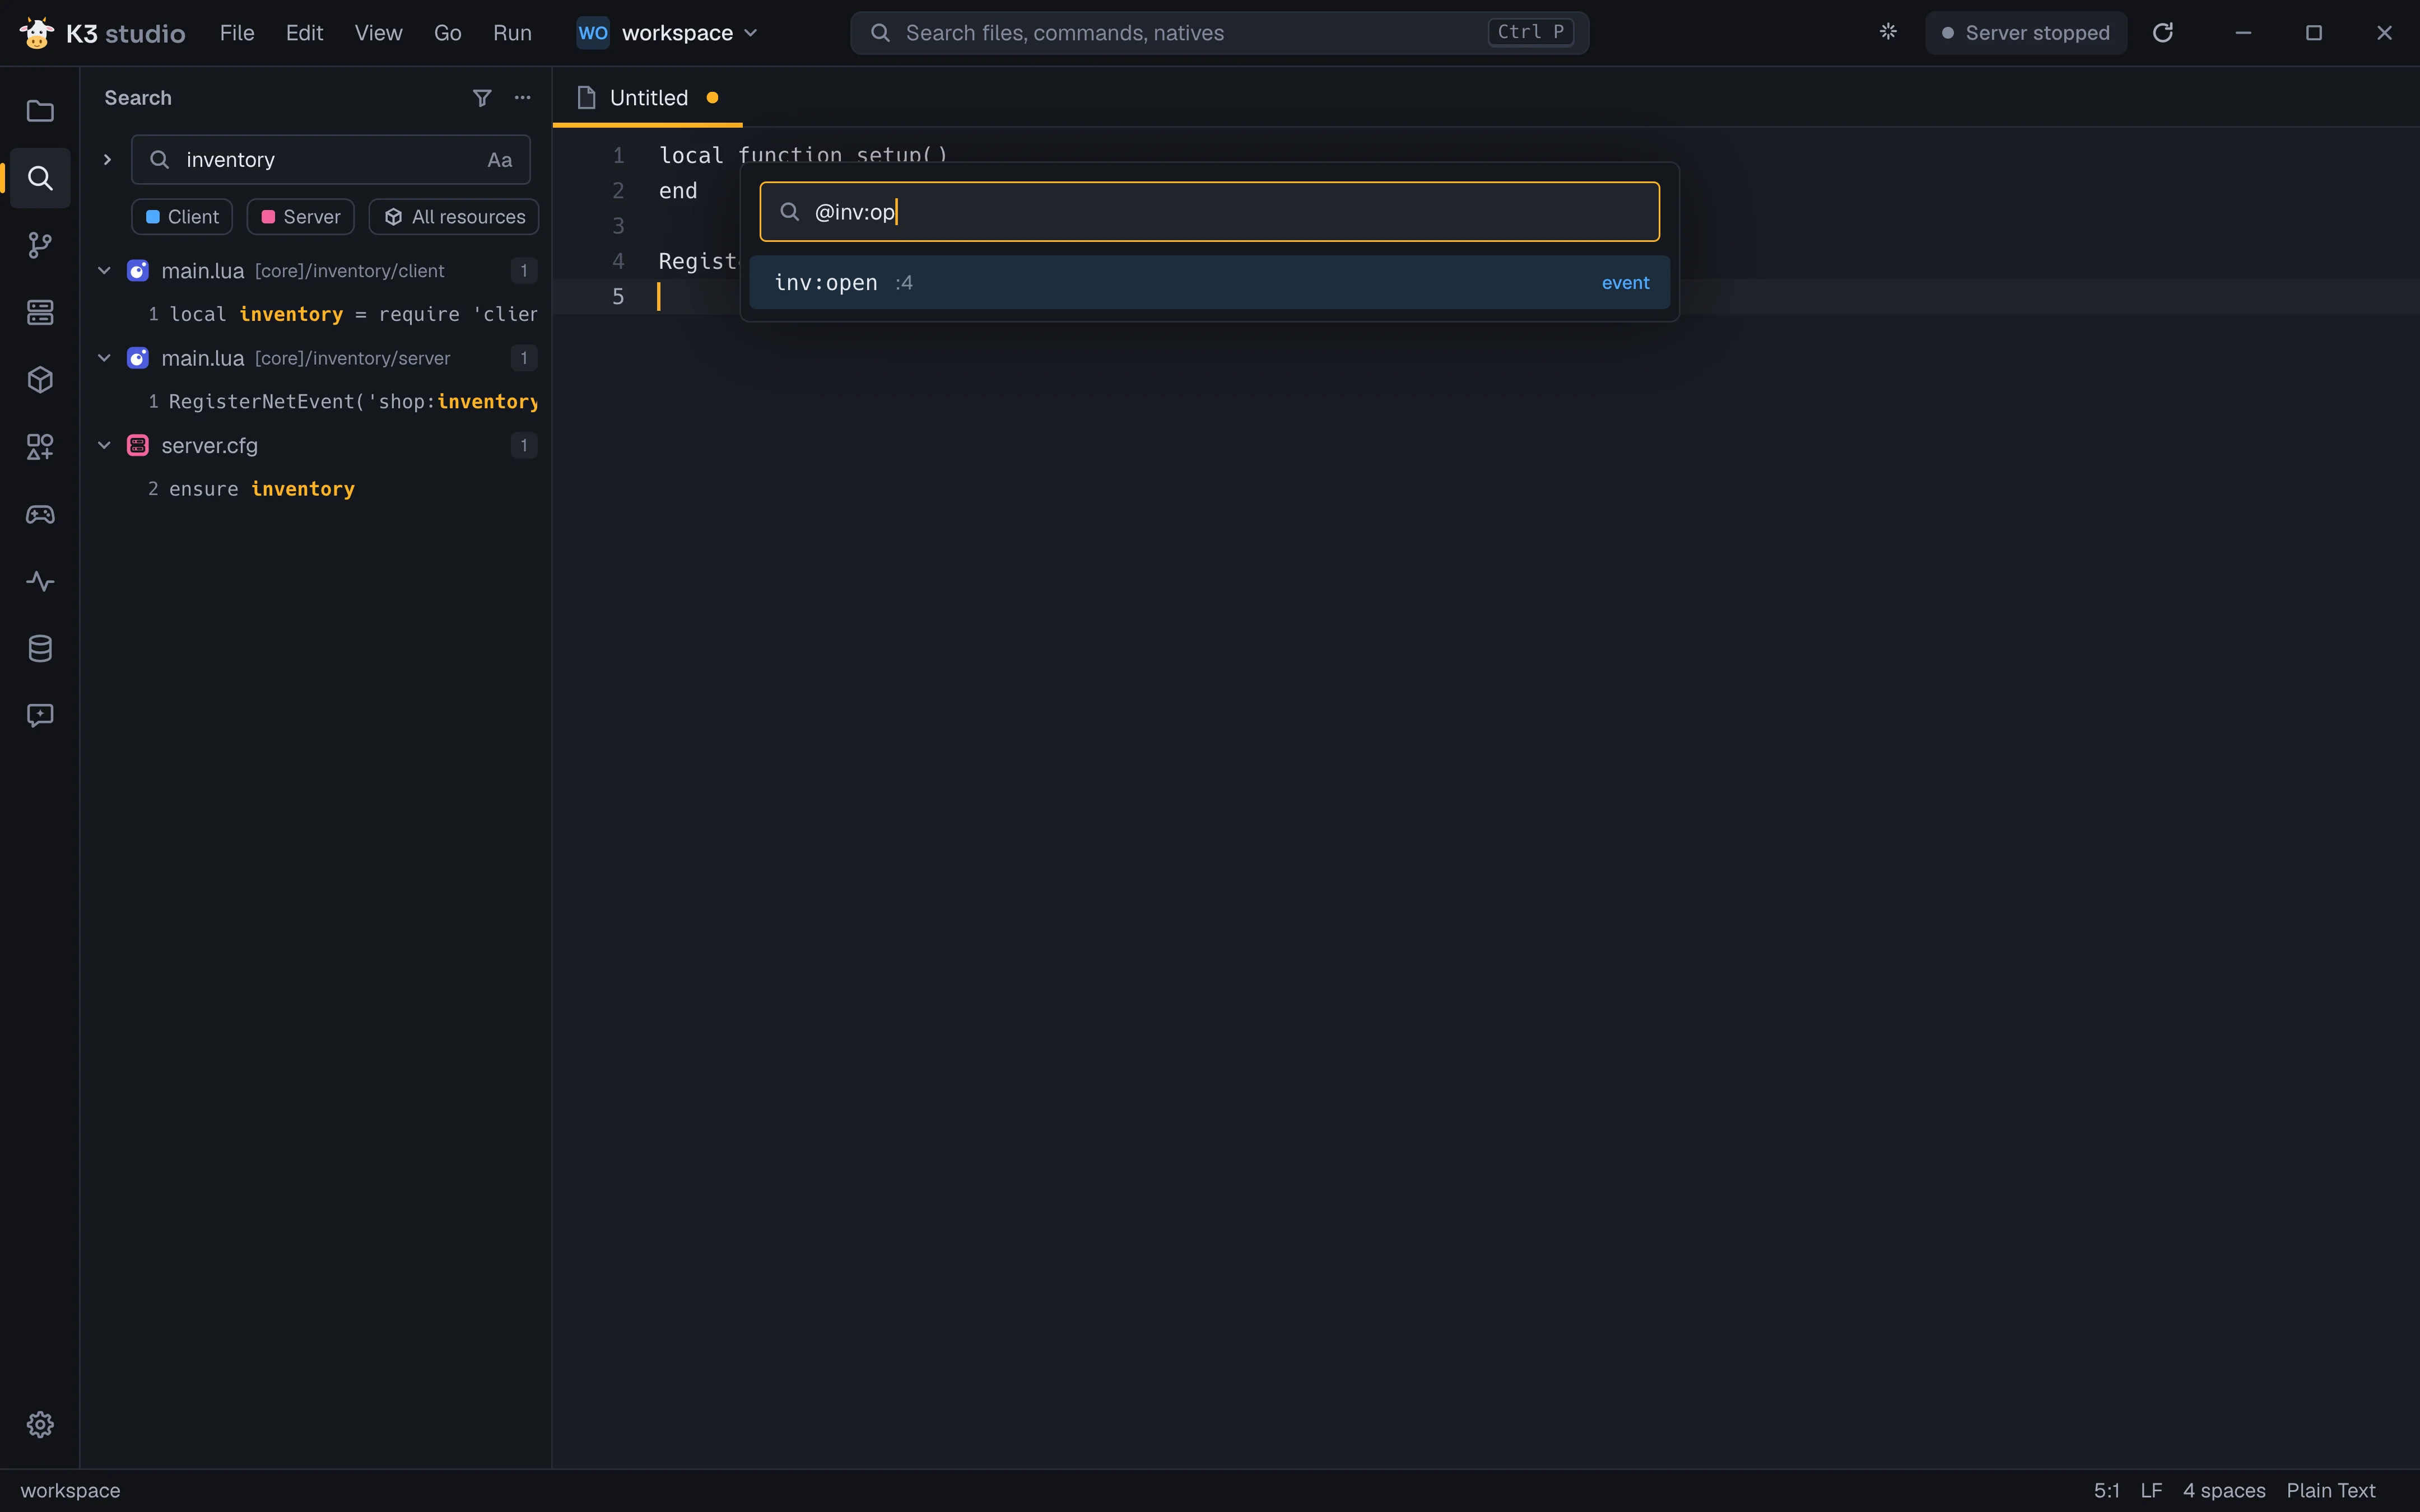The height and width of the screenshot is (1512, 2420).
Task: Open the Search panel more options icon
Action: (522, 98)
